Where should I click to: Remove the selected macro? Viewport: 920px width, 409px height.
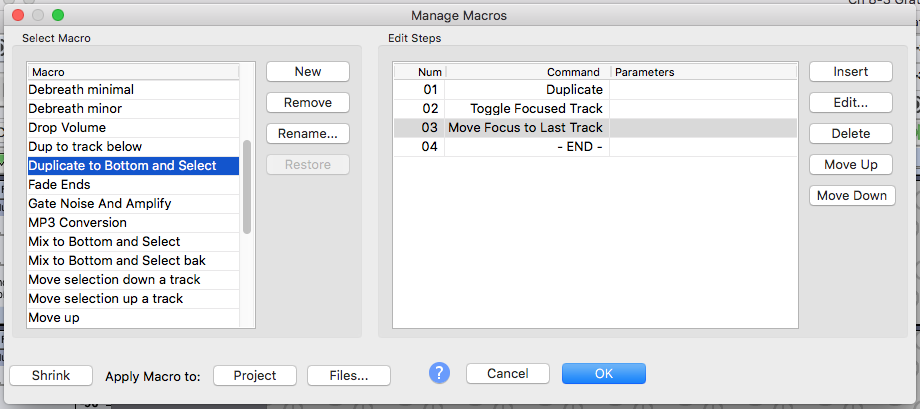308,103
